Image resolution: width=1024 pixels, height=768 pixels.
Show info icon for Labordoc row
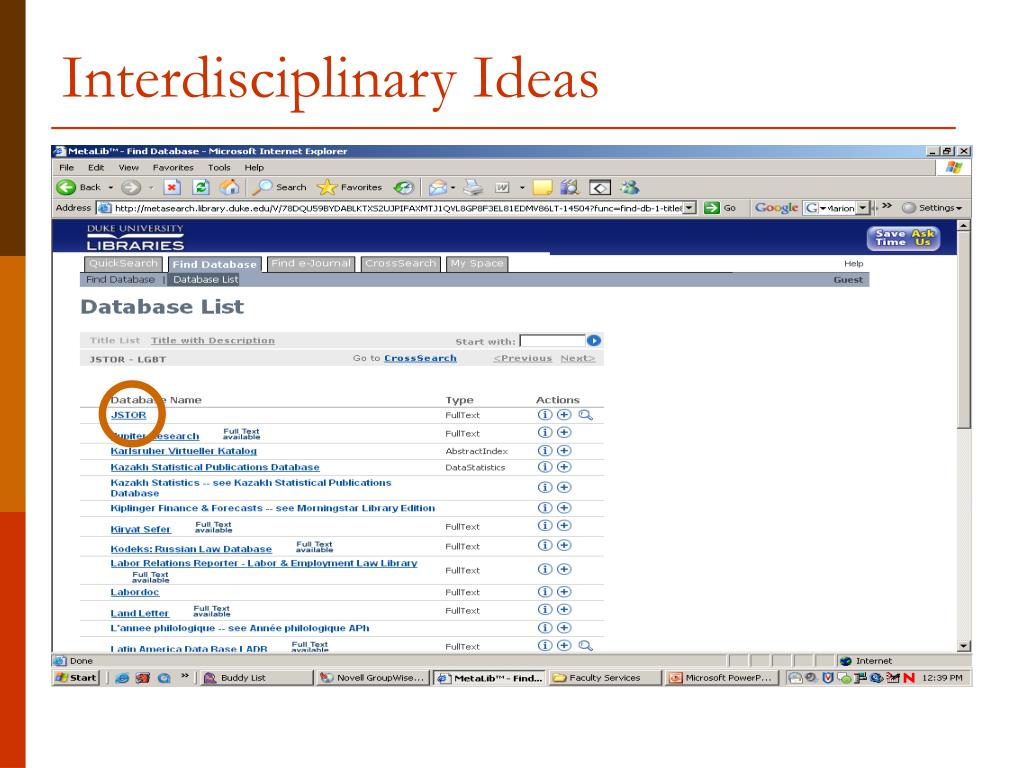pyautogui.click(x=545, y=592)
